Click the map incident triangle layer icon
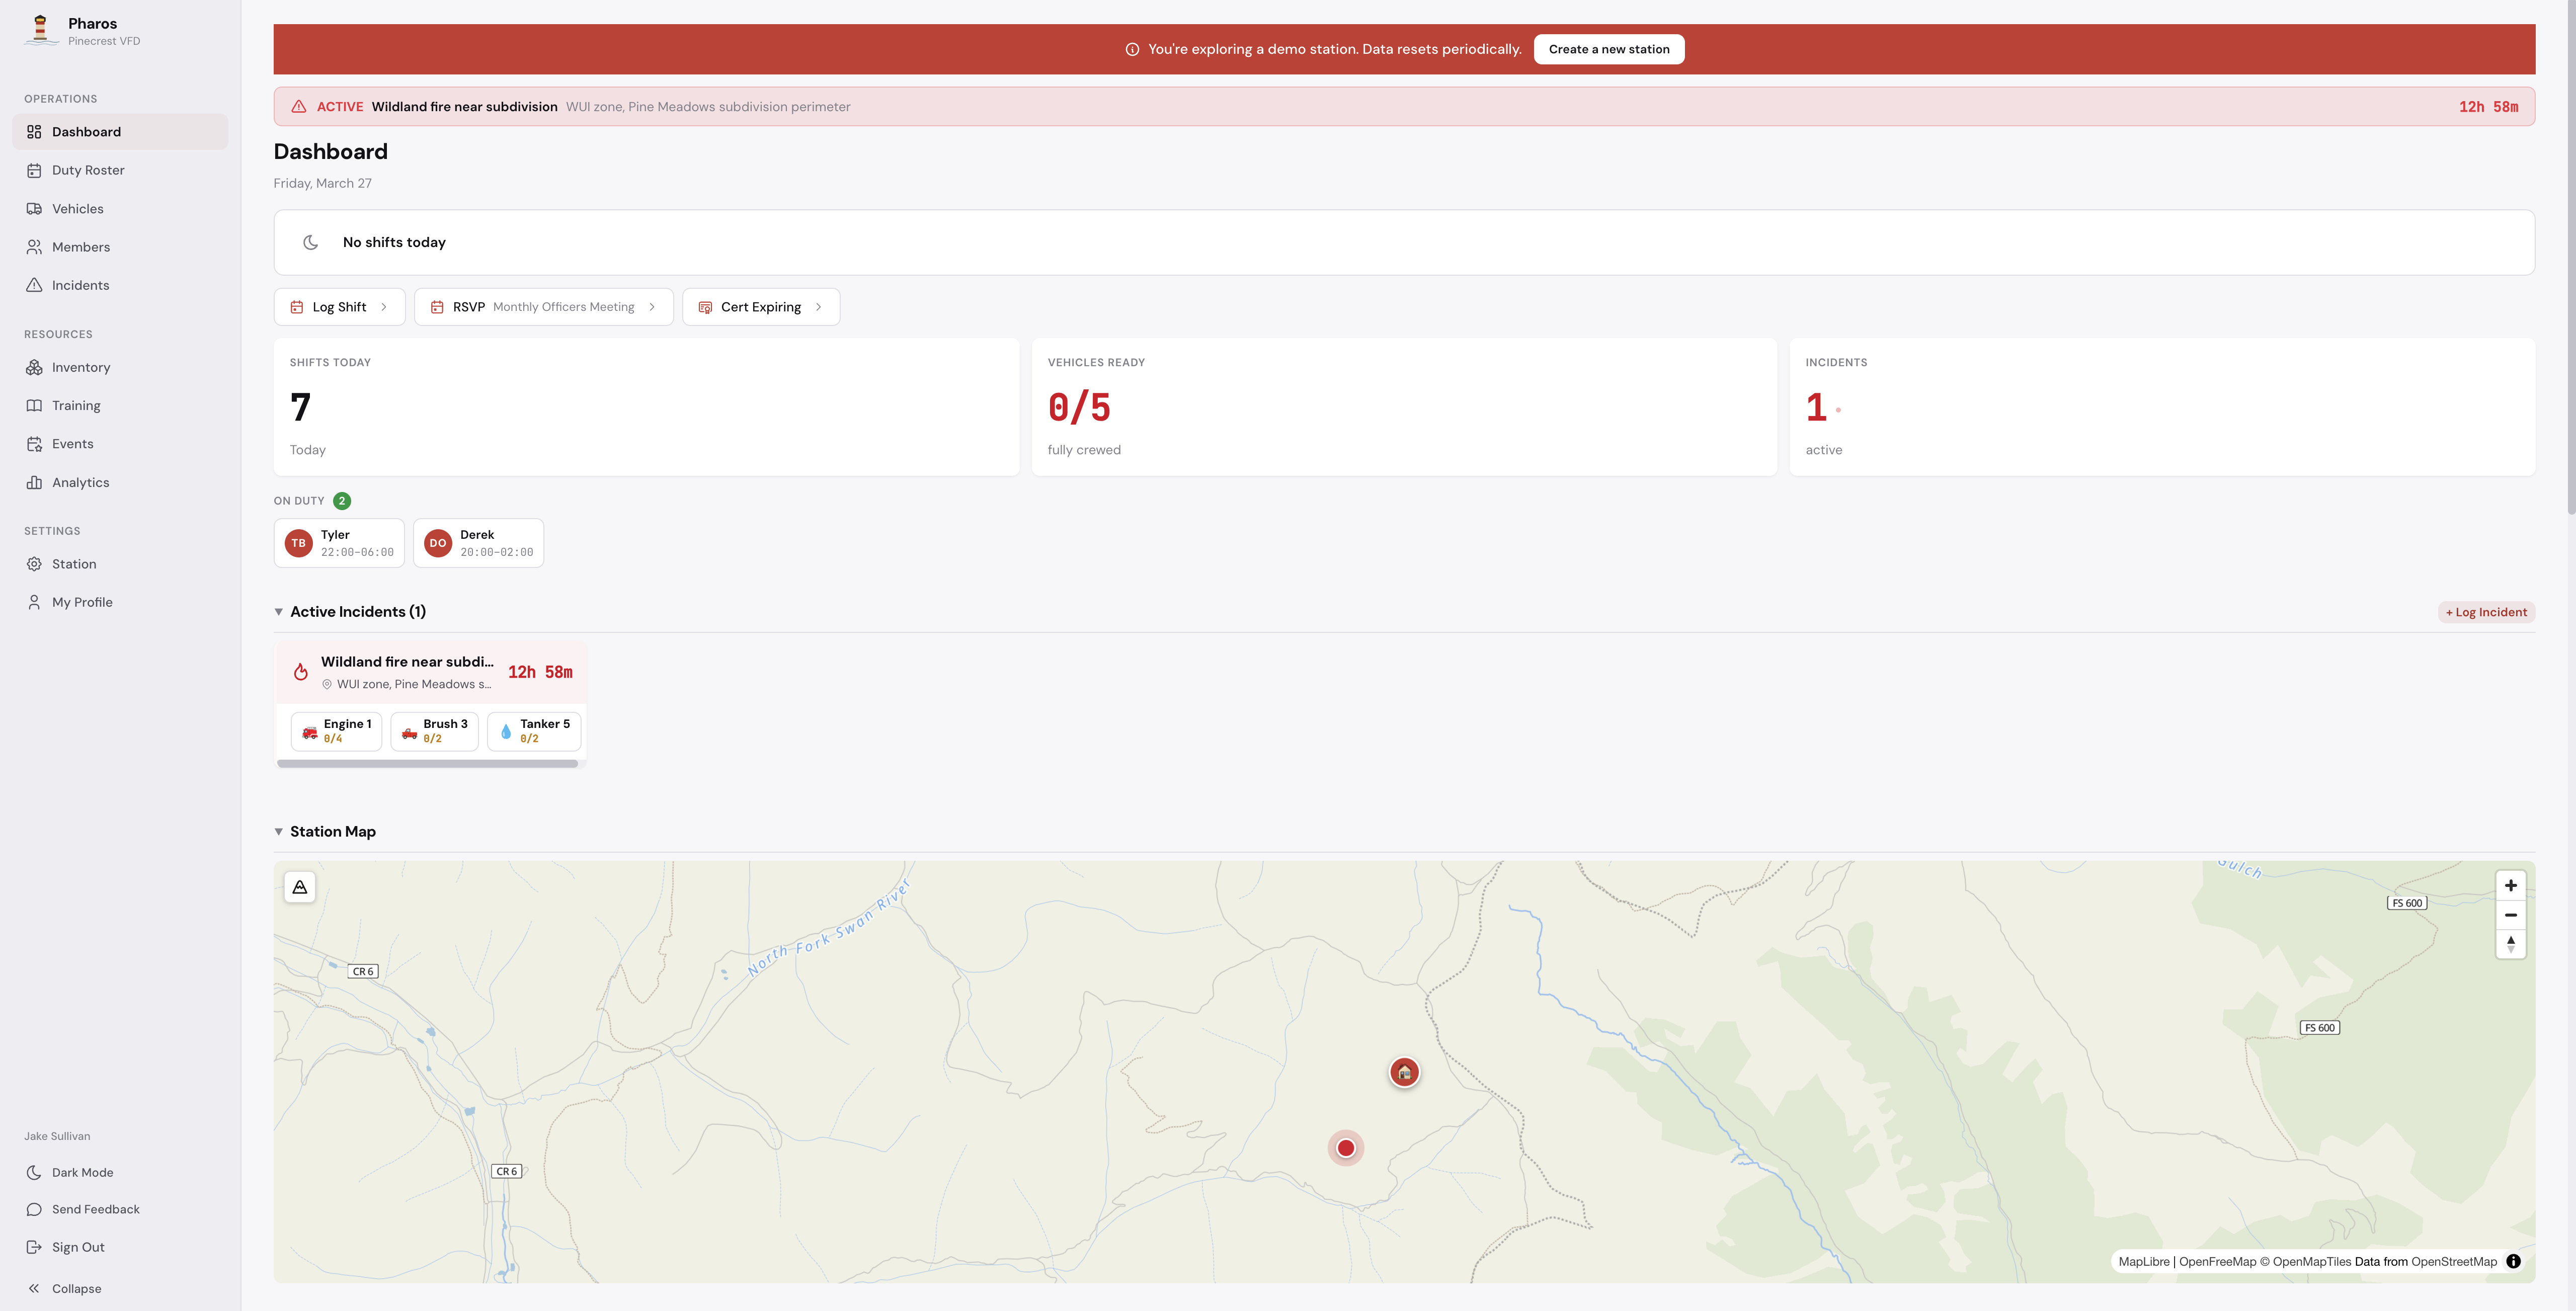The image size is (2576, 1311). click(x=300, y=887)
